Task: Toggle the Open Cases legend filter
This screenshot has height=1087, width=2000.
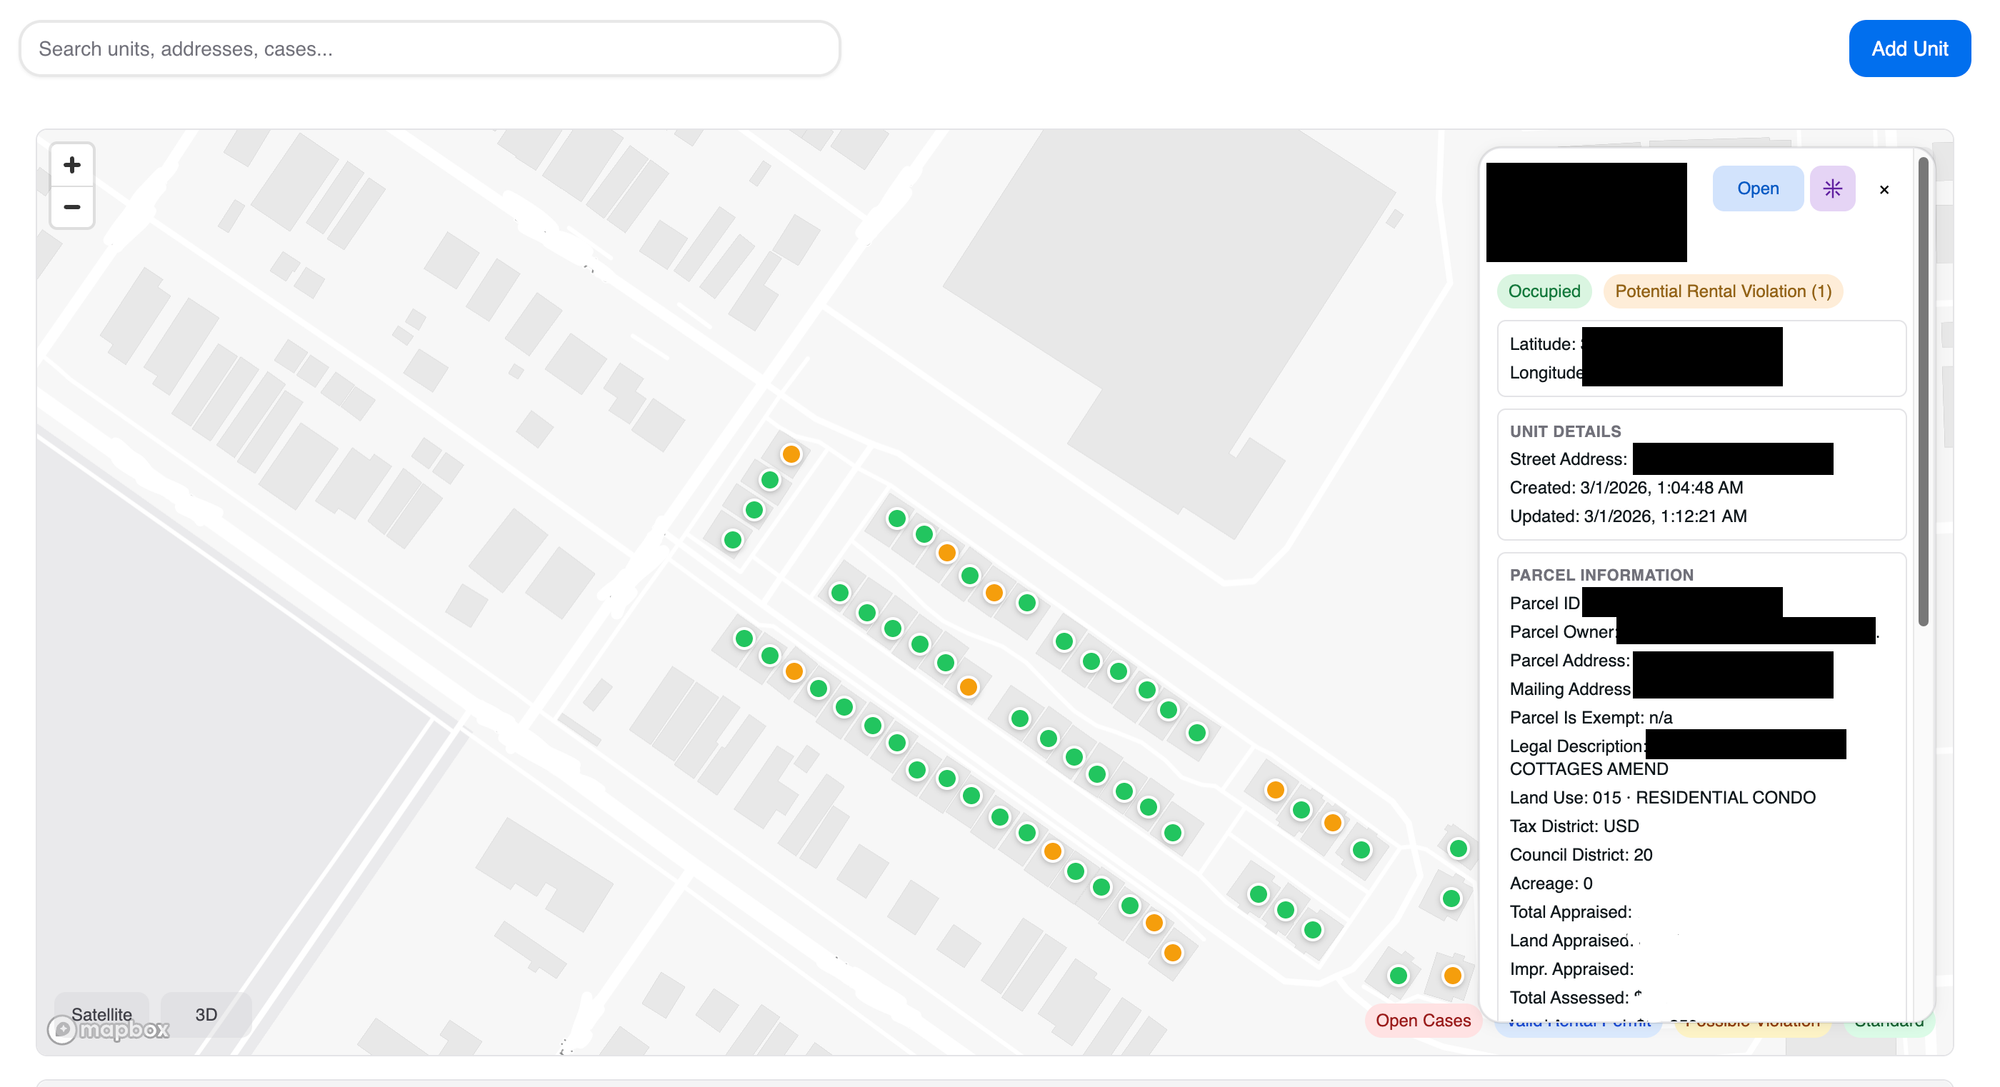Action: (x=1422, y=1021)
